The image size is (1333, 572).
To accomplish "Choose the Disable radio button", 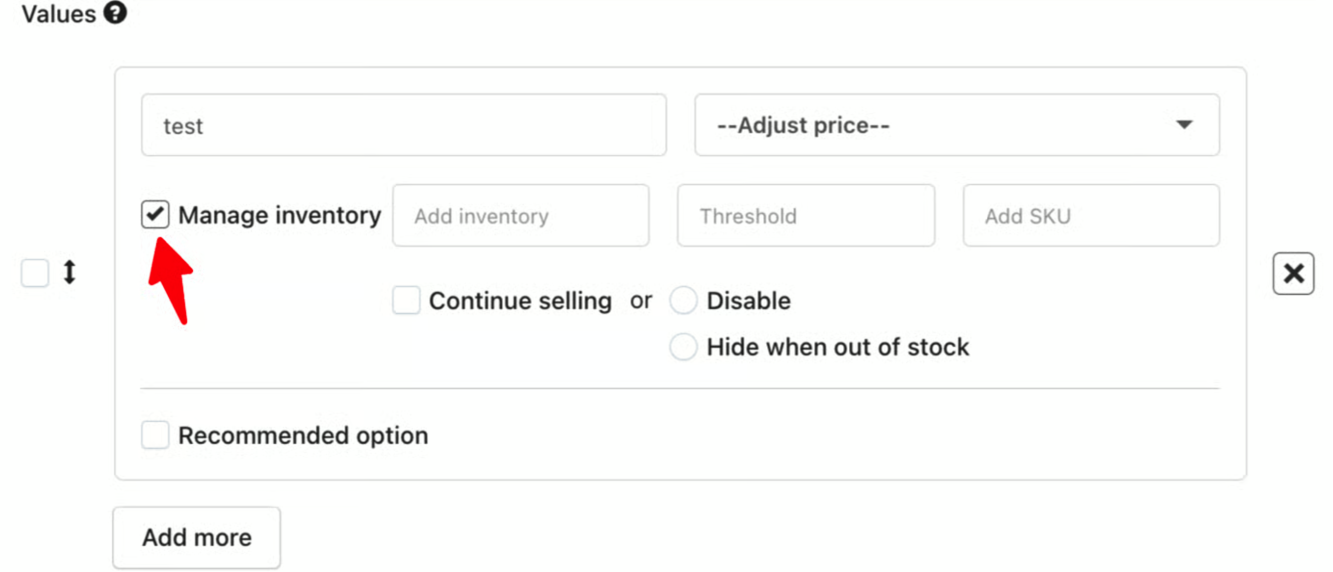I will click(683, 301).
